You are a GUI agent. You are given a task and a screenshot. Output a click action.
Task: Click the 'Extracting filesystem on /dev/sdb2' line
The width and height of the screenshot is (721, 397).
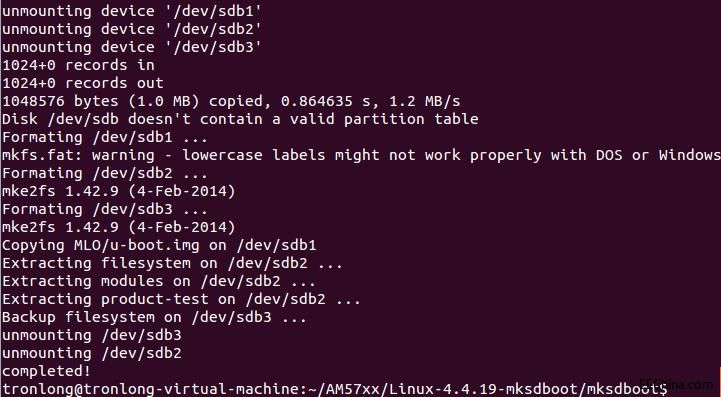click(x=172, y=263)
